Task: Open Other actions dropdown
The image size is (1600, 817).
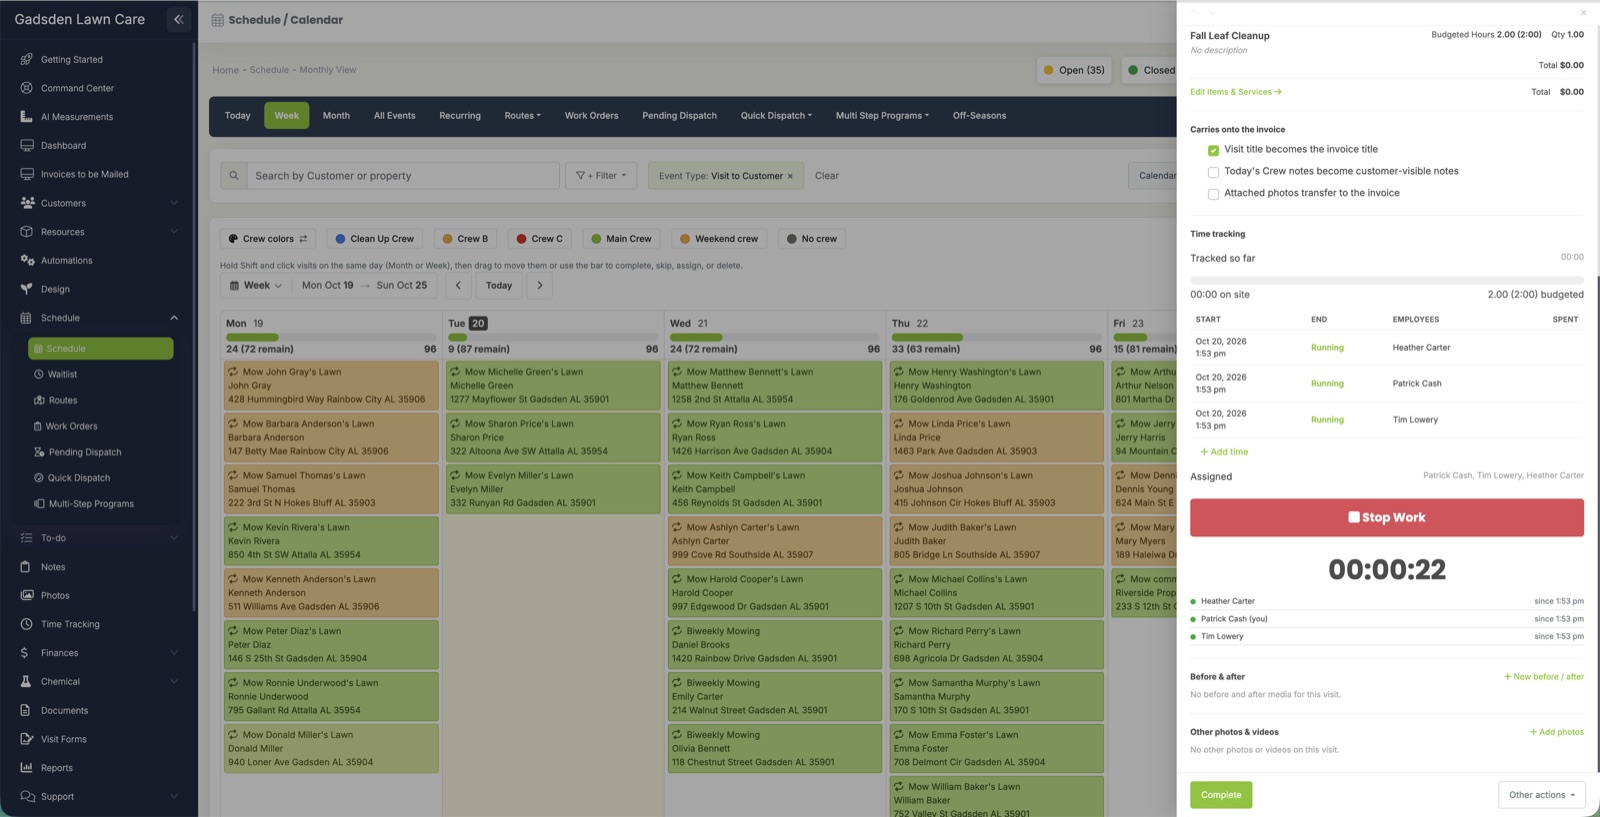Action: [1542, 795]
